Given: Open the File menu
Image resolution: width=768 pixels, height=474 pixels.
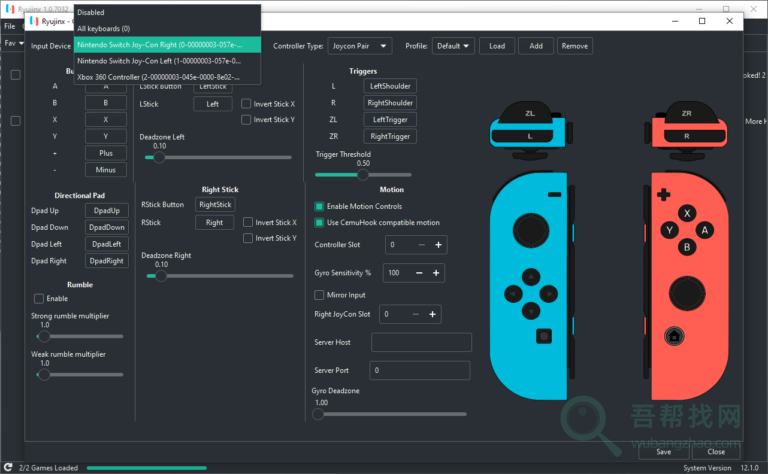Looking at the screenshot, I should (9, 25).
